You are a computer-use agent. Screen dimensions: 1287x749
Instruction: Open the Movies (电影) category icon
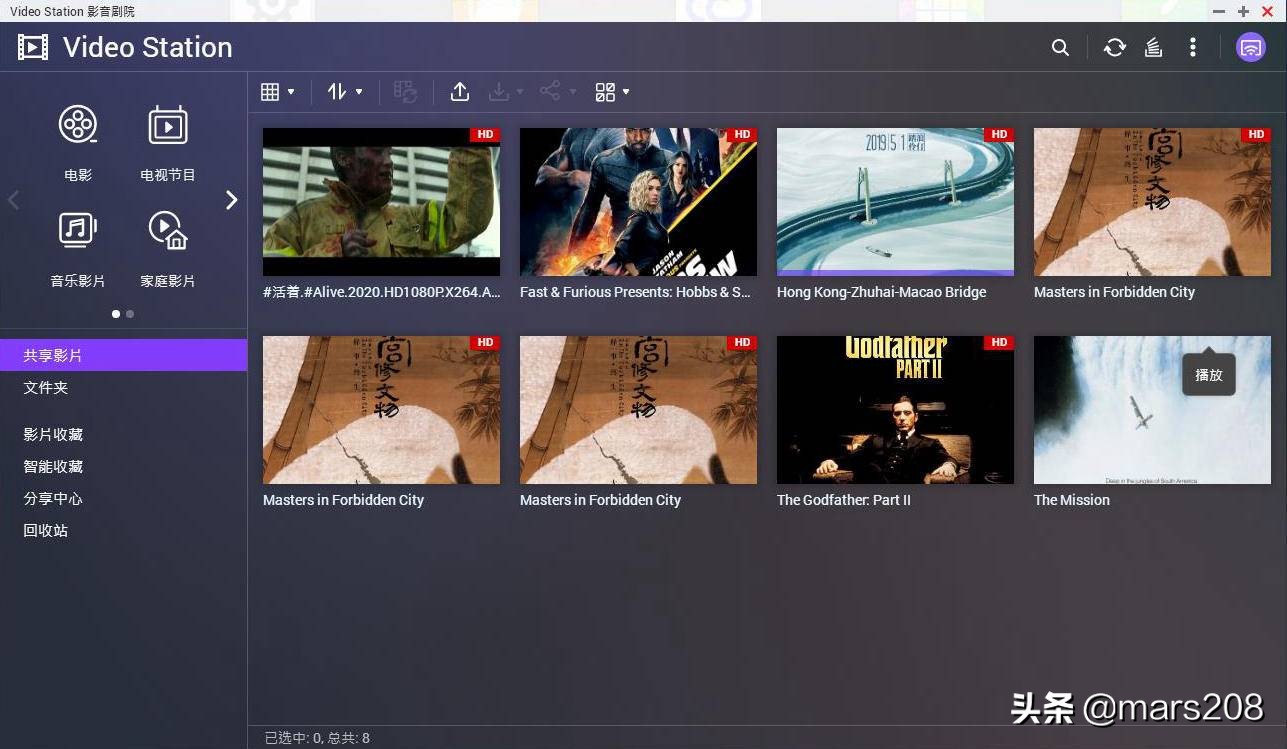pos(78,126)
